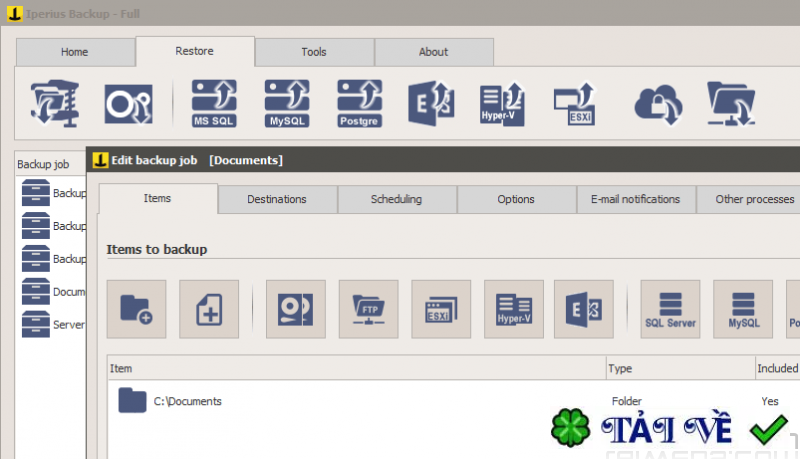Click the FTP folder restore icon in the ribbon

tap(731, 104)
